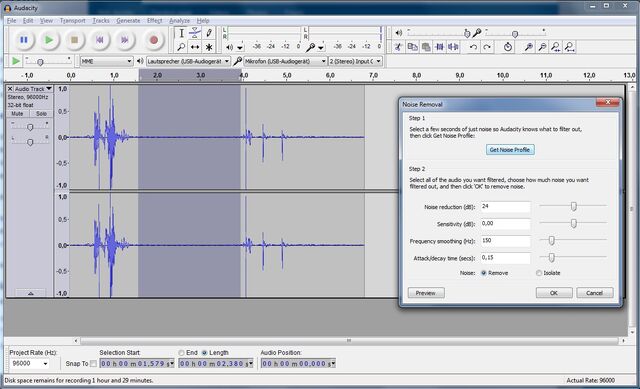Click the Trim audio icon
This screenshot has width=640, height=389.
[x=440, y=47]
